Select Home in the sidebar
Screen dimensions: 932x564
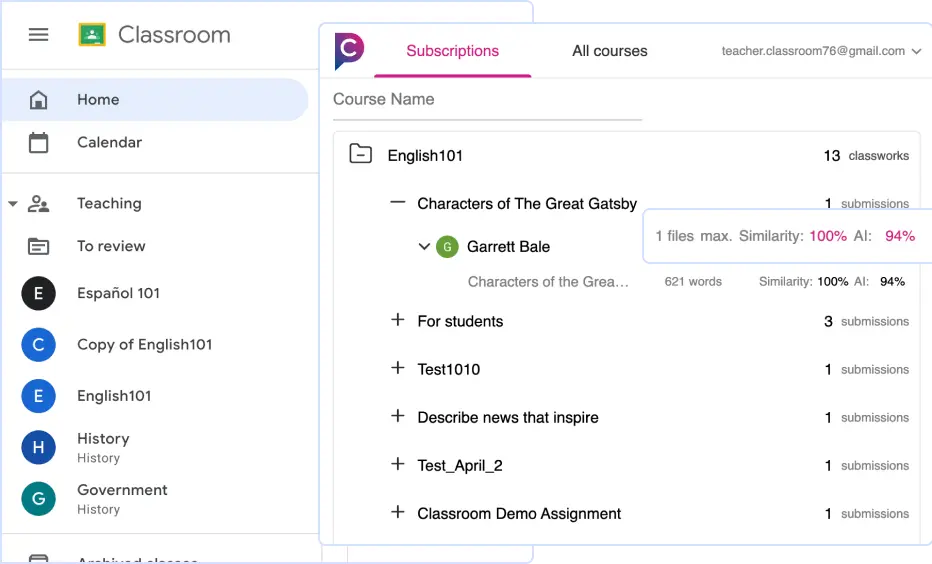click(156, 100)
